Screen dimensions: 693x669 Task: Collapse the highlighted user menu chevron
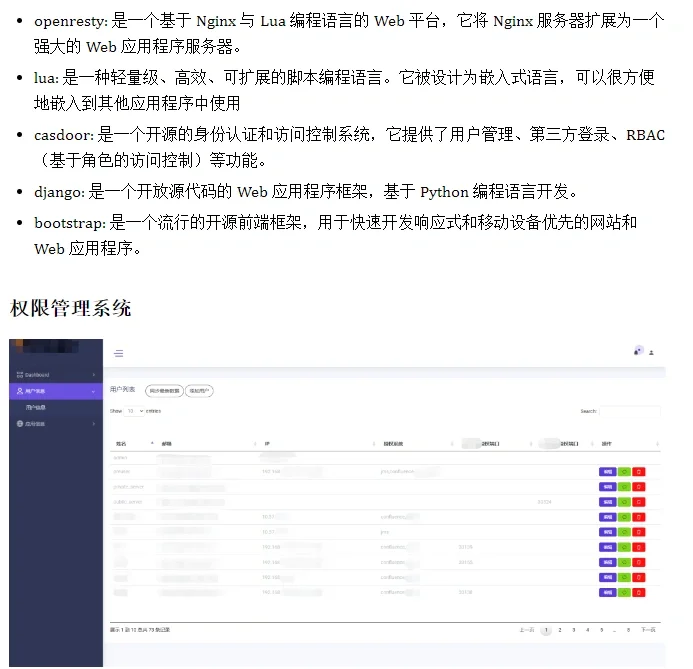point(93,392)
